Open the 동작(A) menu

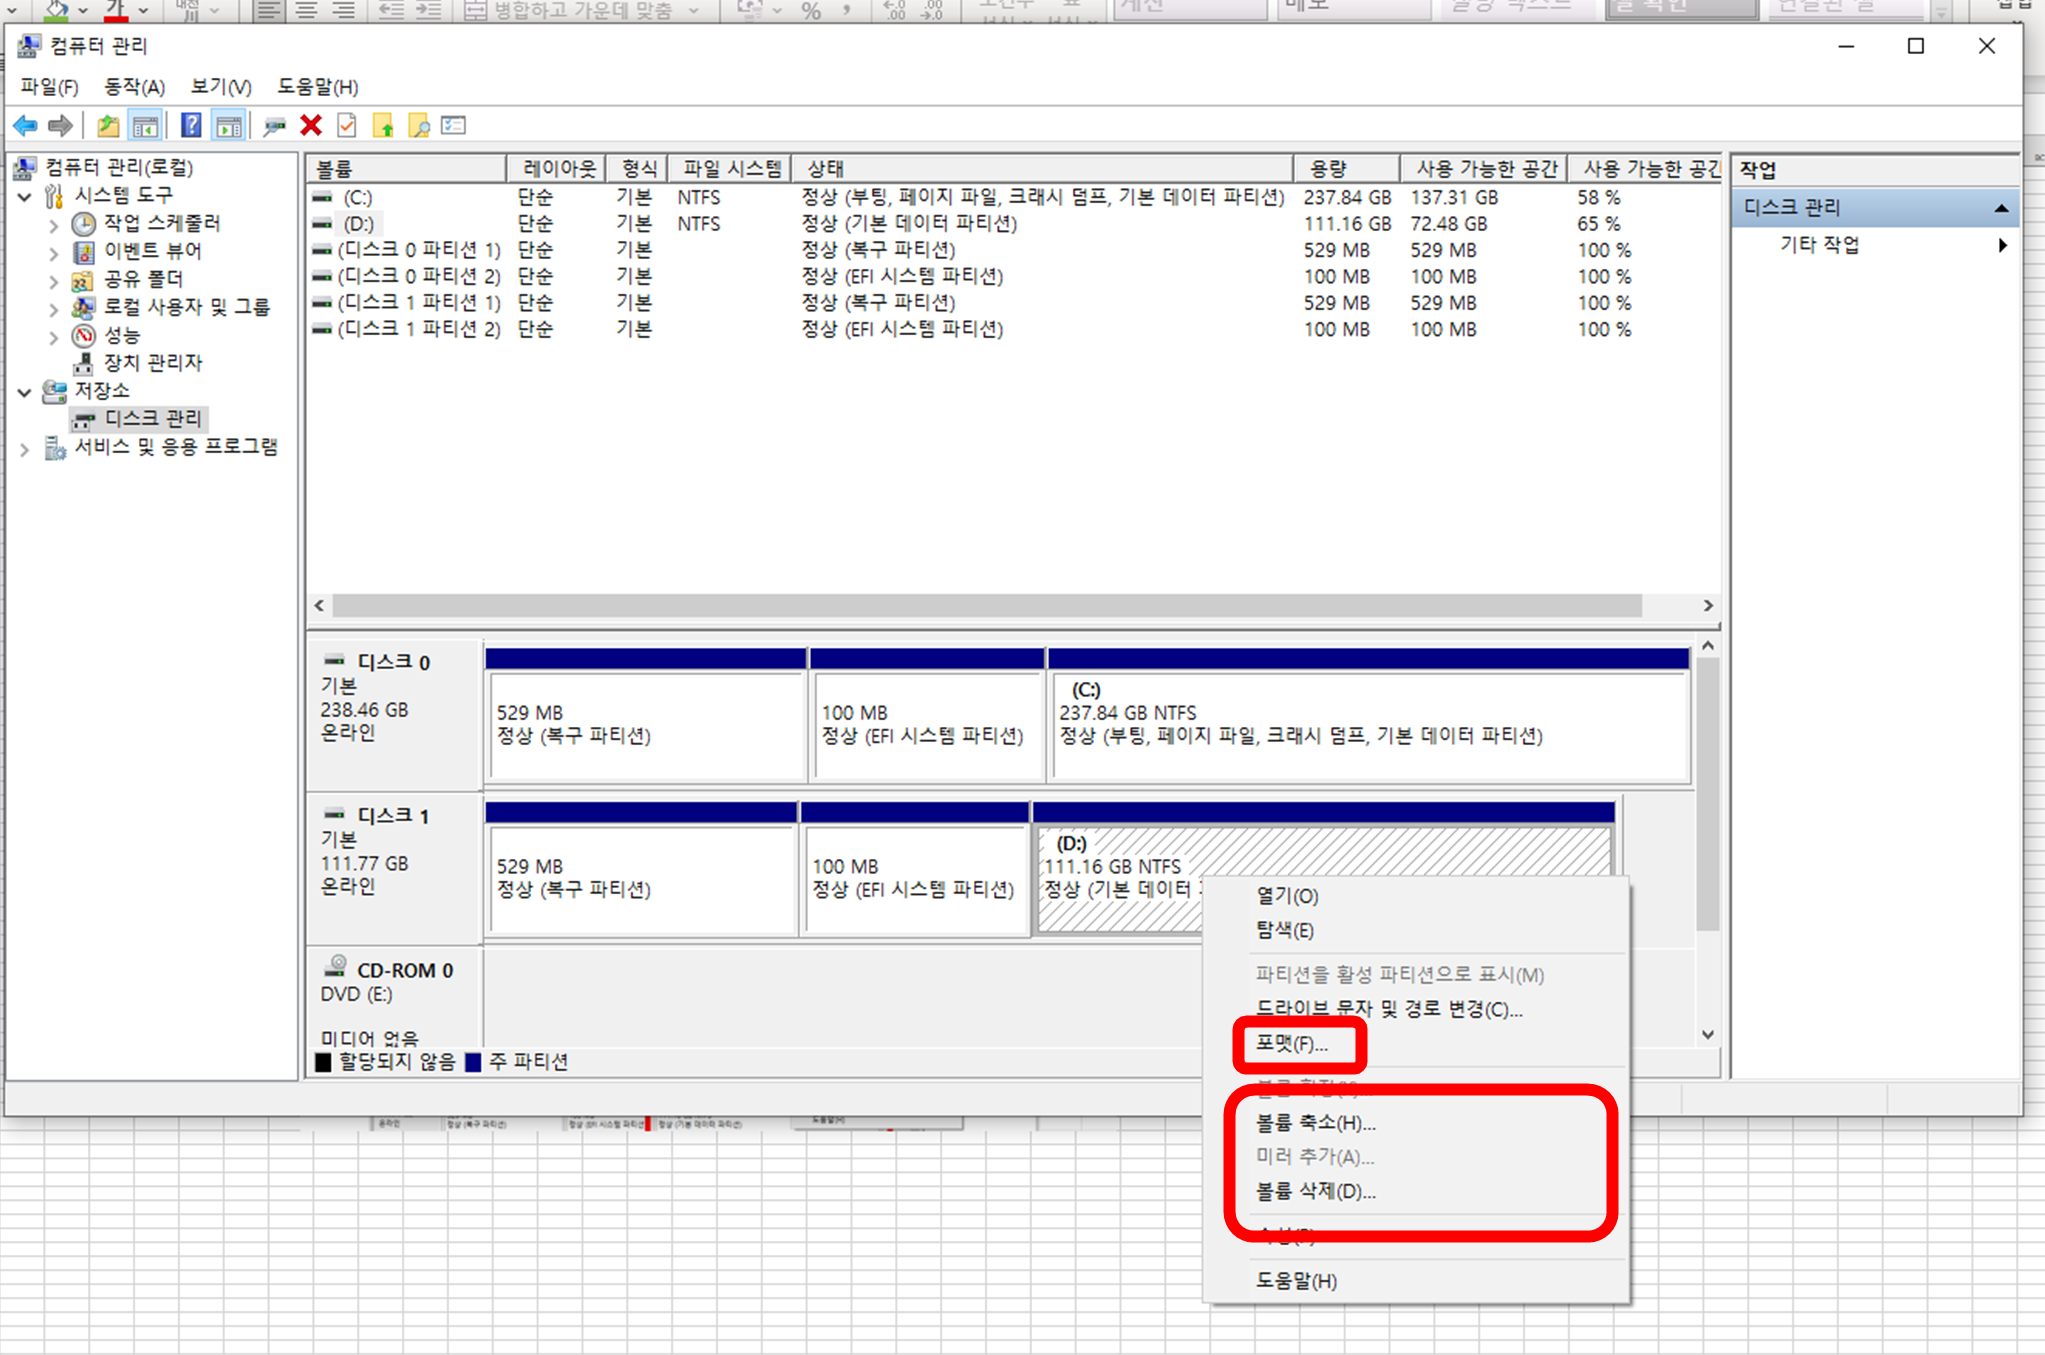point(134,87)
